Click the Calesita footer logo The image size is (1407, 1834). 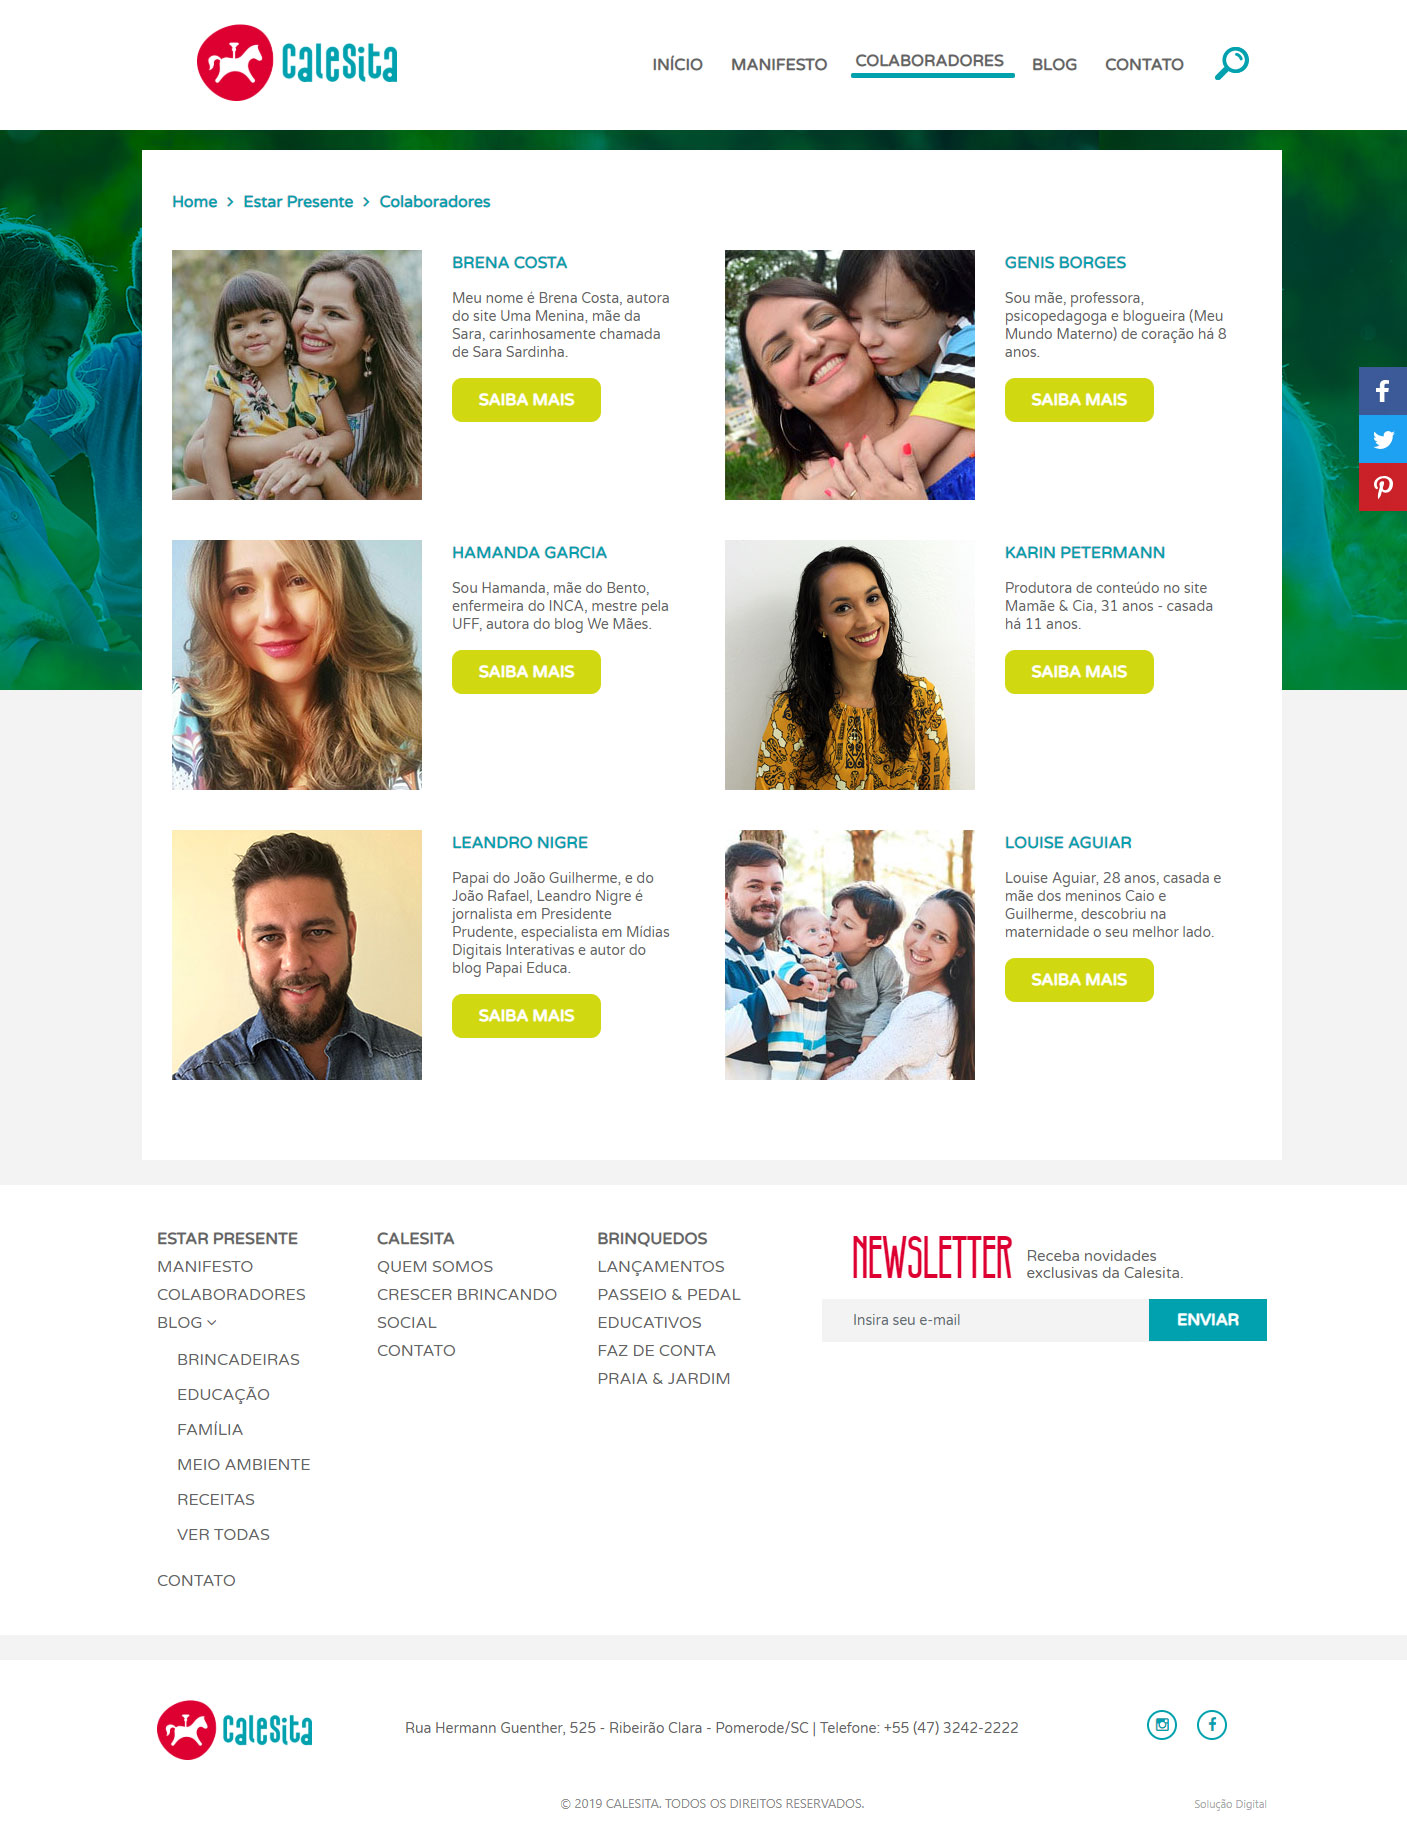[x=235, y=1729]
